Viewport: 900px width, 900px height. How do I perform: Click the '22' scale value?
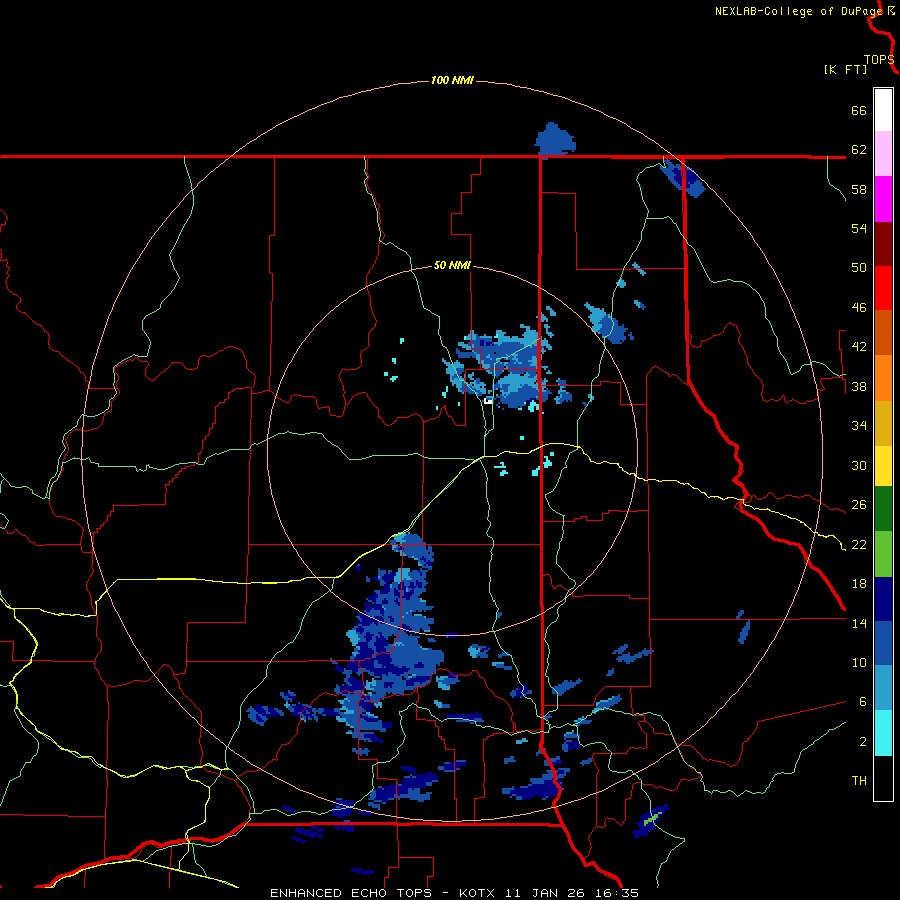coord(859,545)
